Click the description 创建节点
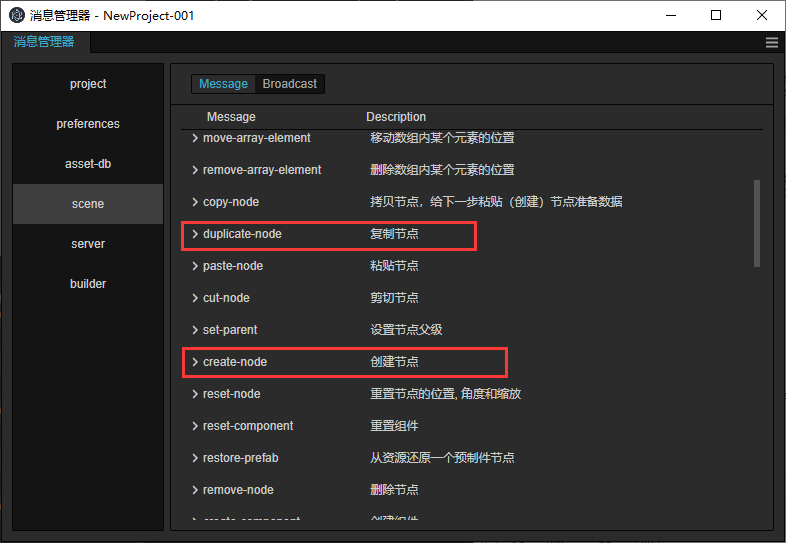The image size is (786, 543). 395,361
